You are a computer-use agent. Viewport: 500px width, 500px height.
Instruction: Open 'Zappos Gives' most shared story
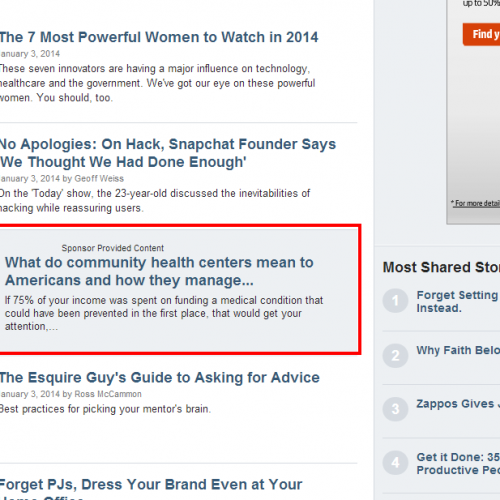[458, 404]
